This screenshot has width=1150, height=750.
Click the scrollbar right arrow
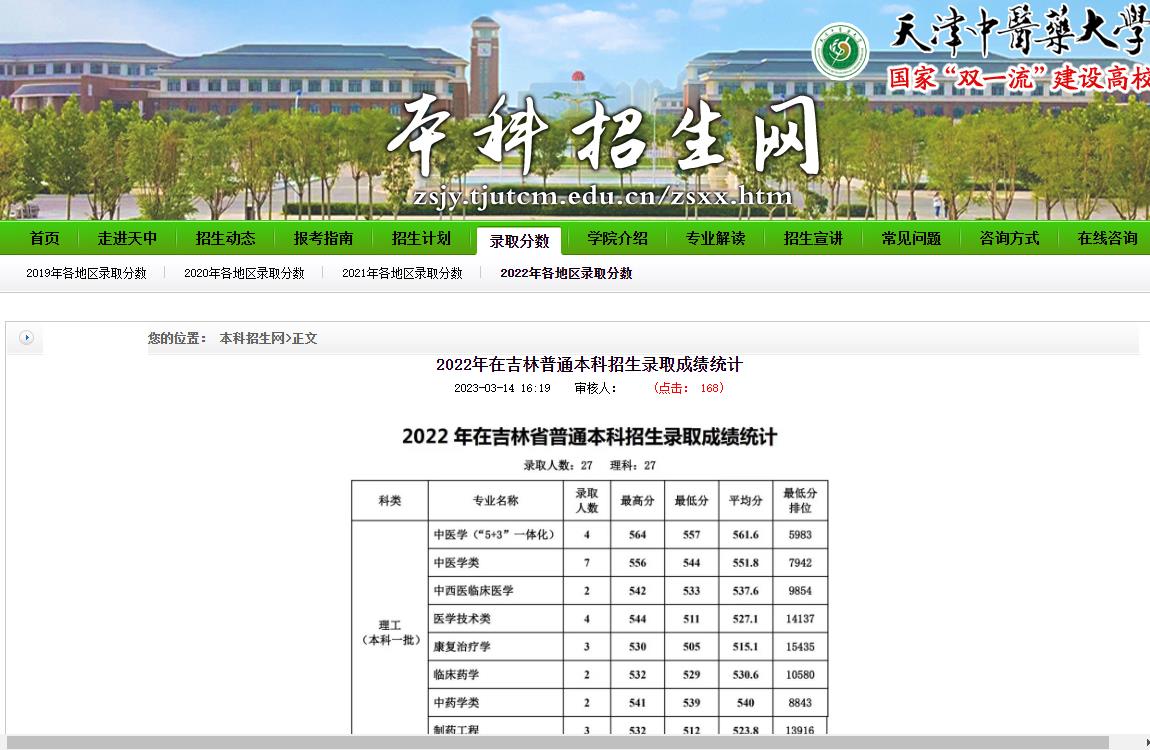[x=1146, y=743]
